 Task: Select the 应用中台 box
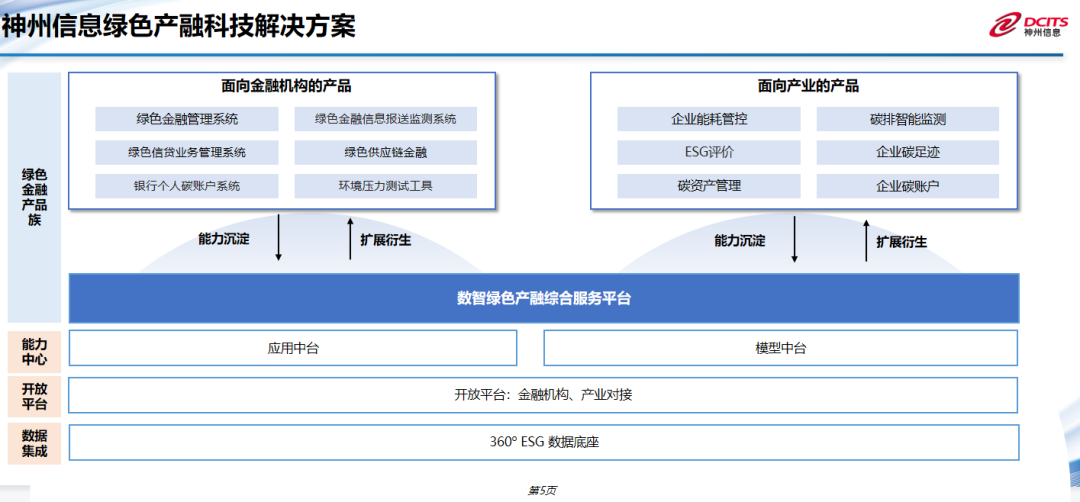pos(293,348)
